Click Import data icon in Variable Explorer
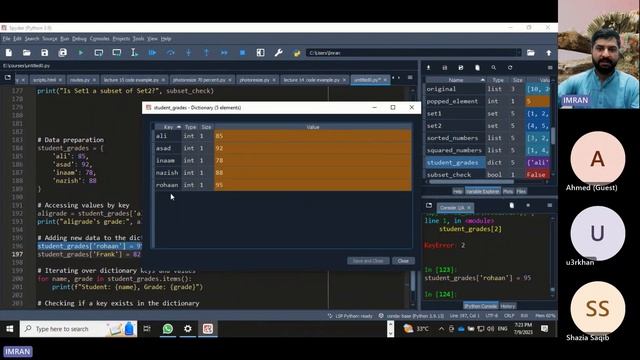The image size is (640, 360). point(429,68)
